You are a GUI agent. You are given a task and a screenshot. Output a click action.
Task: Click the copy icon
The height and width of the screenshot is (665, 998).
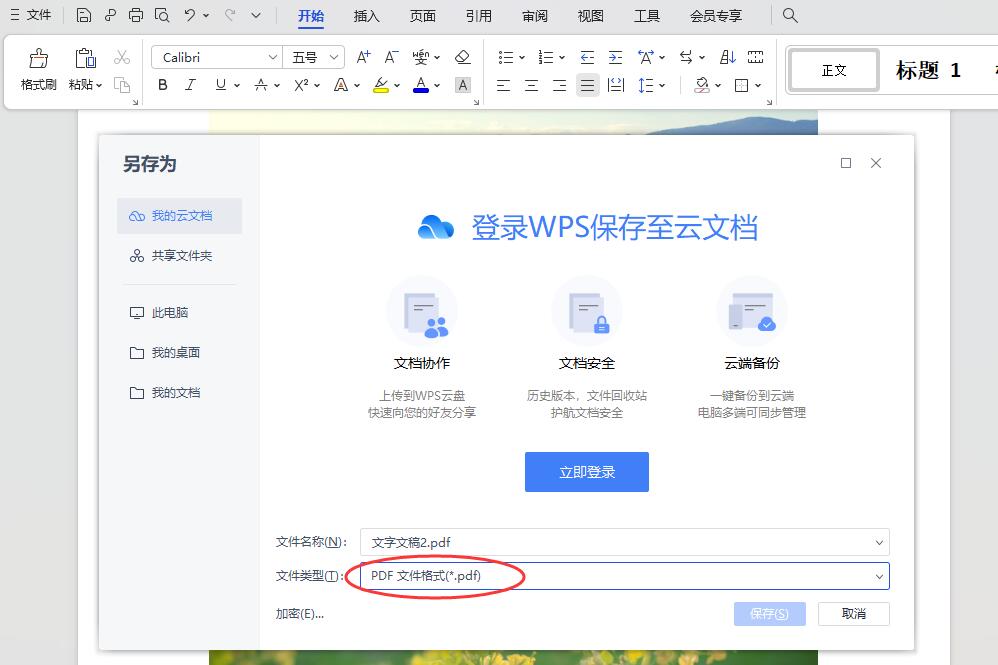pyautogui.click(x=122, y=85)
